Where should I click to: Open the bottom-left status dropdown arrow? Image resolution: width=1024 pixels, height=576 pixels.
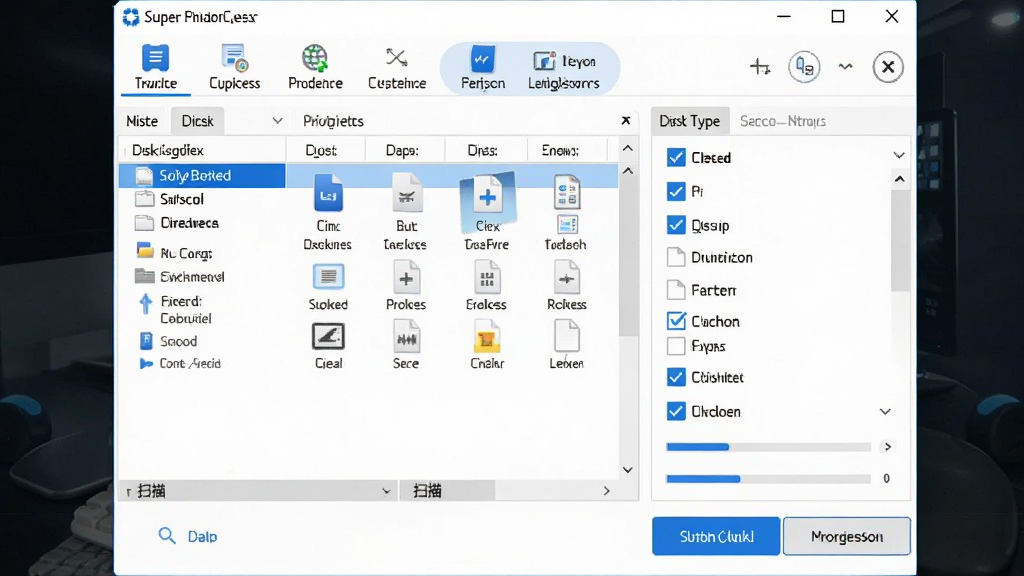pos(386,491)
